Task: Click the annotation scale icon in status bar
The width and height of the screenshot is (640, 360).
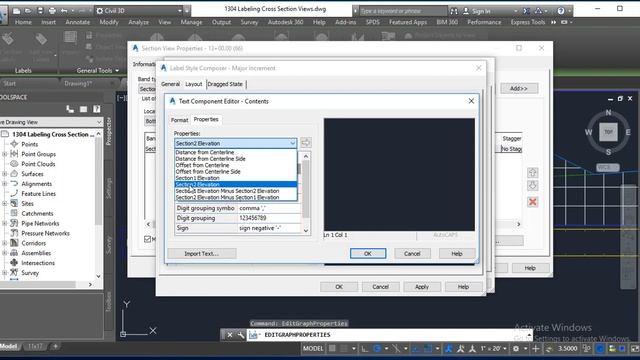Action: click(x=472, y=349)
